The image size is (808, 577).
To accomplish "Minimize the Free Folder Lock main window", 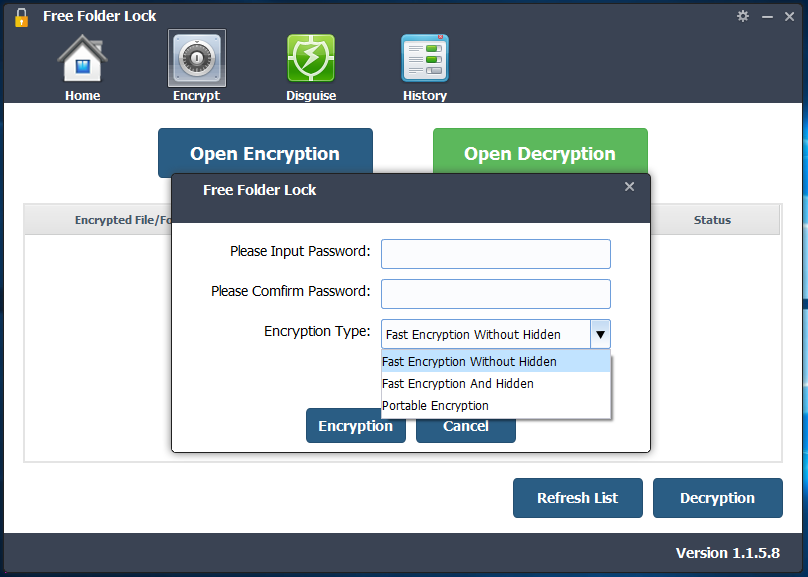I will [767, 16].
